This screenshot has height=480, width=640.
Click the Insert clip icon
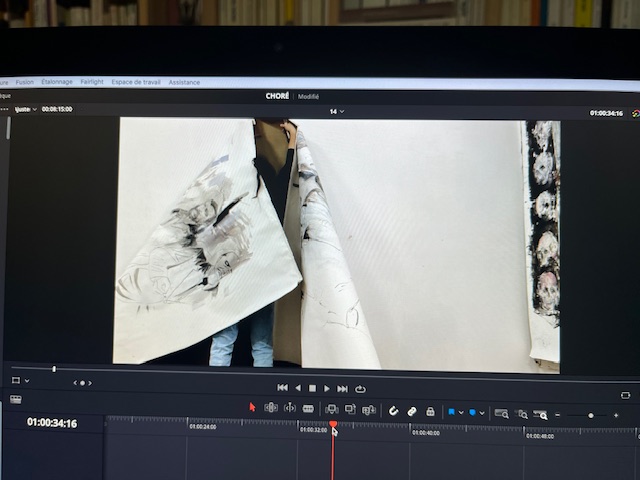(331, 409)
